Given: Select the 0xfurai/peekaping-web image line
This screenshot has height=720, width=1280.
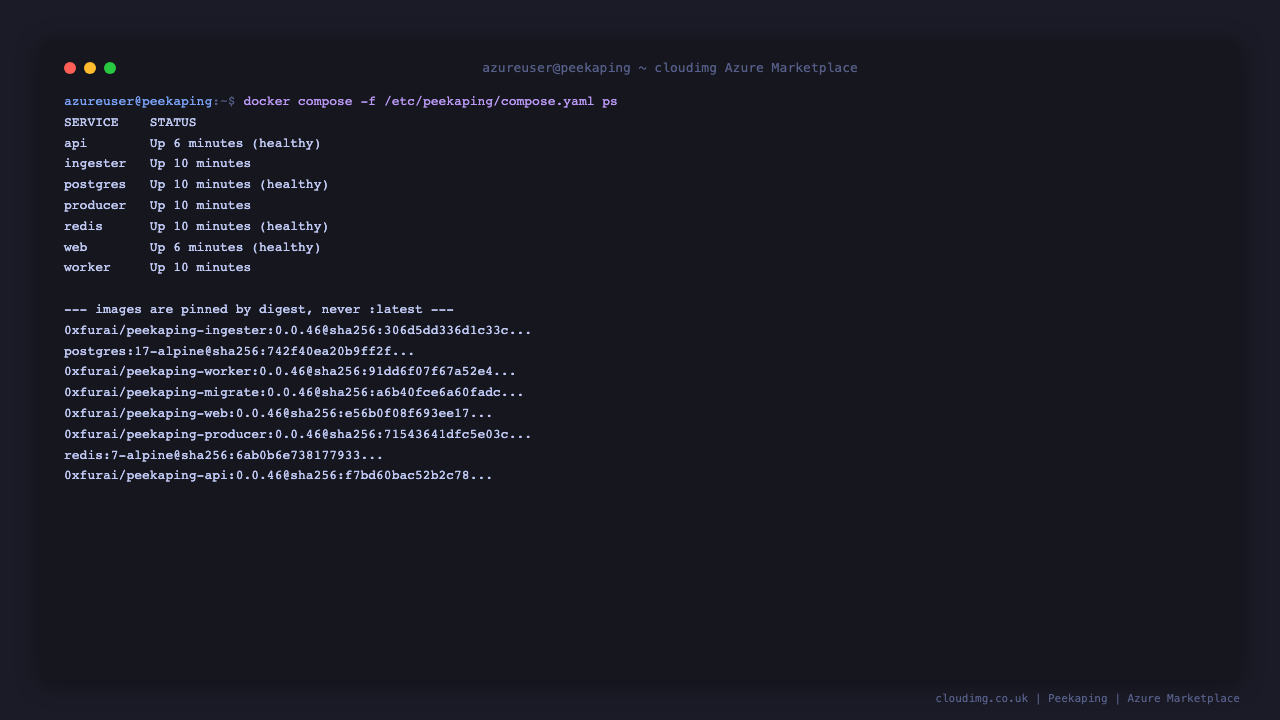Looking at the screenshot, I should pyautogui.click(x=278, y=413).
